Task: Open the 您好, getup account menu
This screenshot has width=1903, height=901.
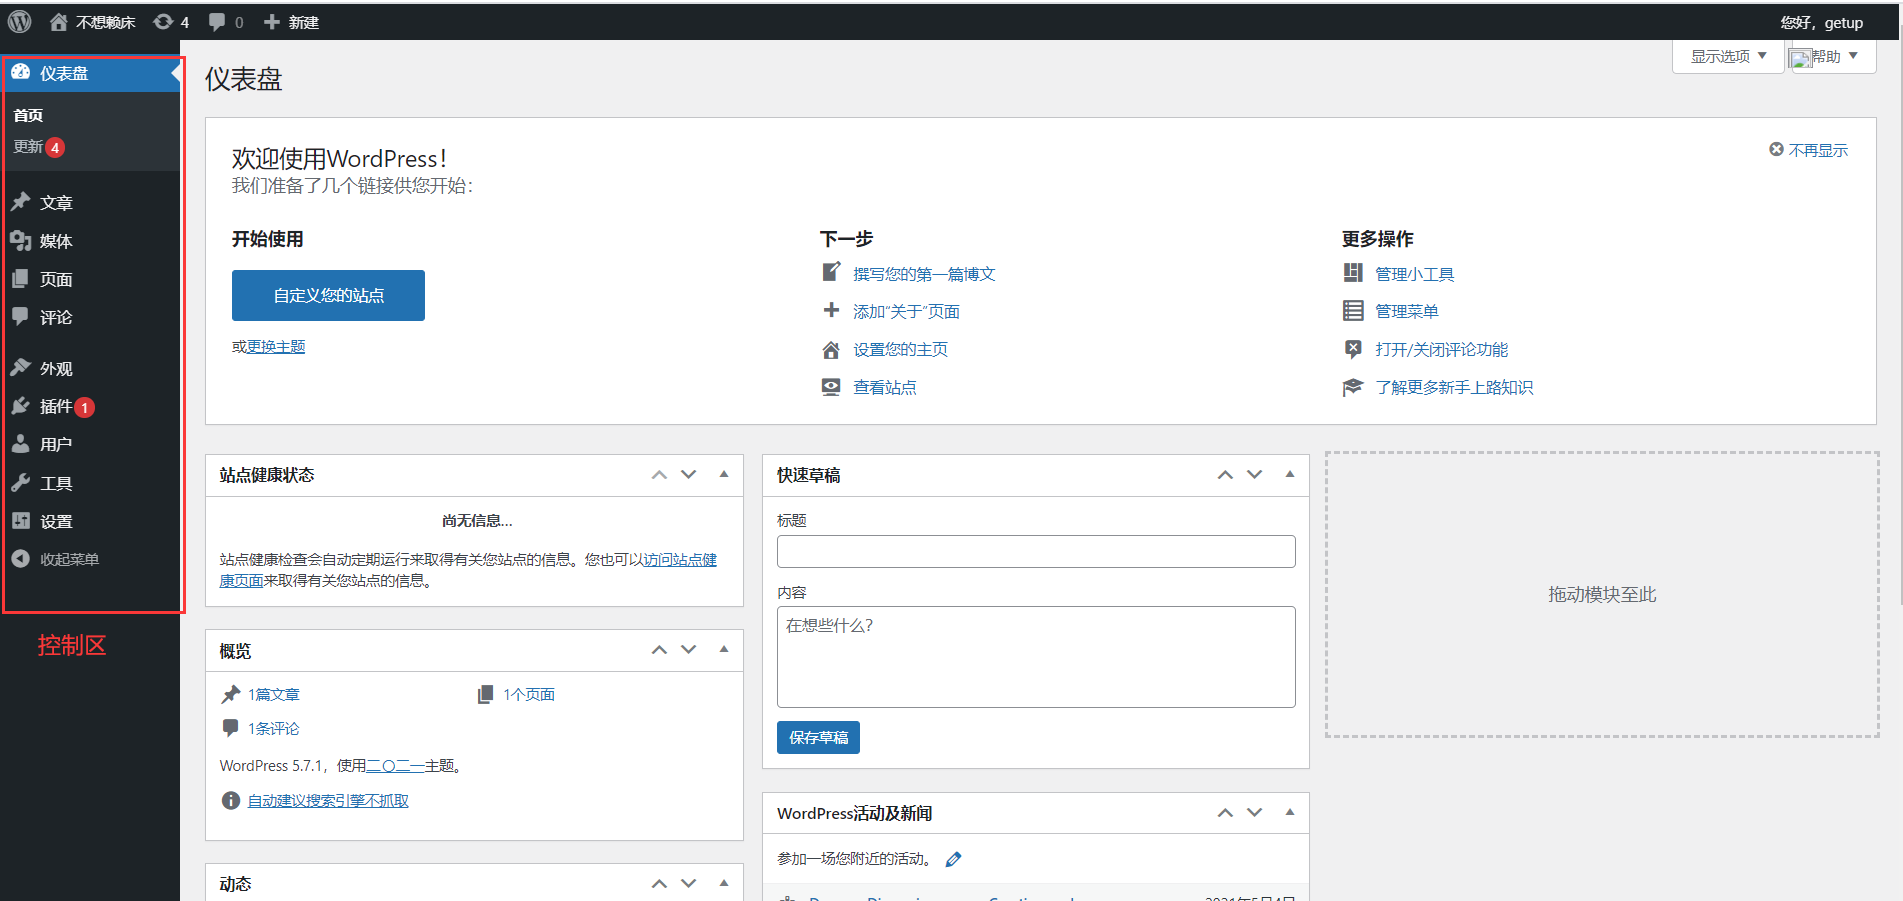Action: pyautogui.click(x=1821, y=22)
